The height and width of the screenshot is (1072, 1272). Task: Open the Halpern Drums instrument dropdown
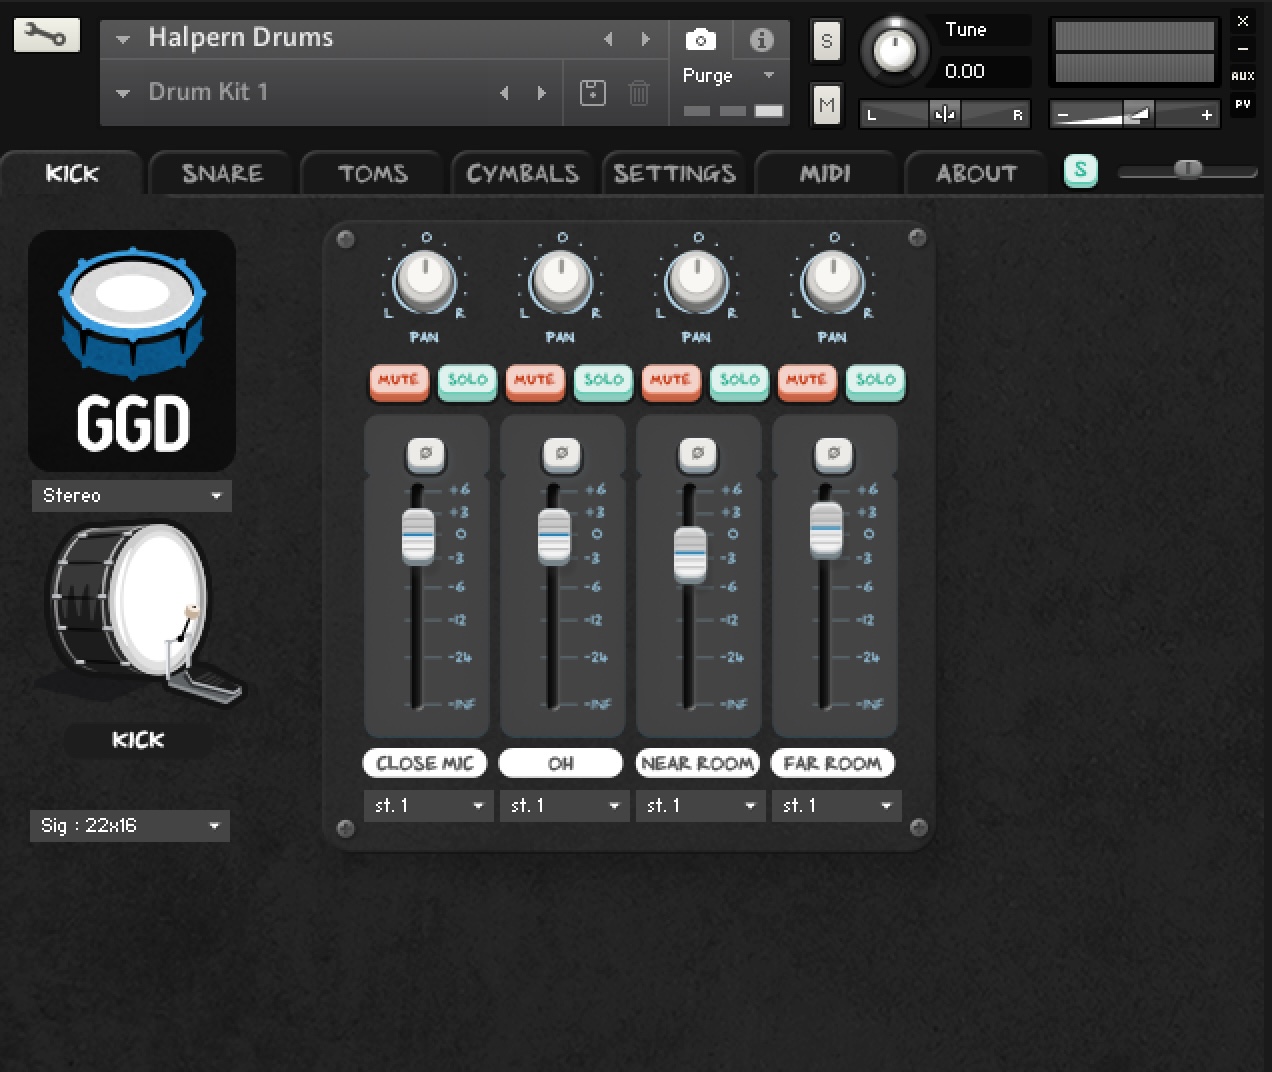tap(123, 39)
